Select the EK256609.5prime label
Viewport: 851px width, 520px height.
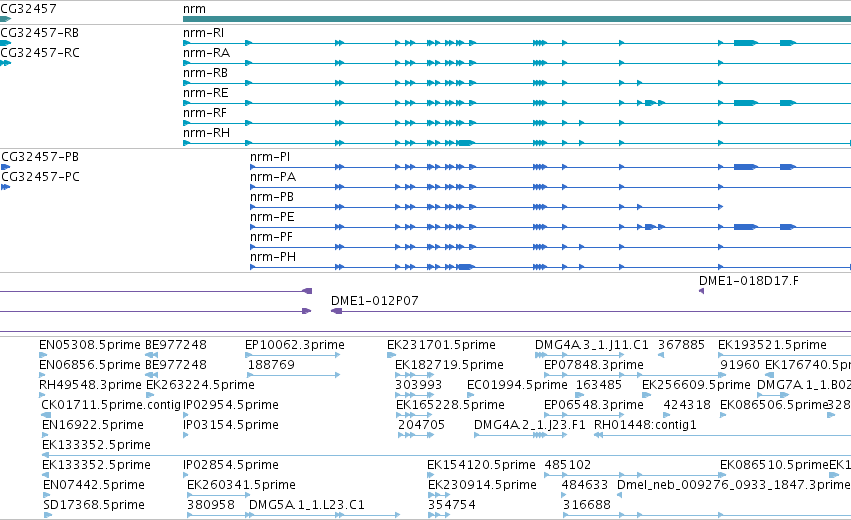(x=696, y=385)
